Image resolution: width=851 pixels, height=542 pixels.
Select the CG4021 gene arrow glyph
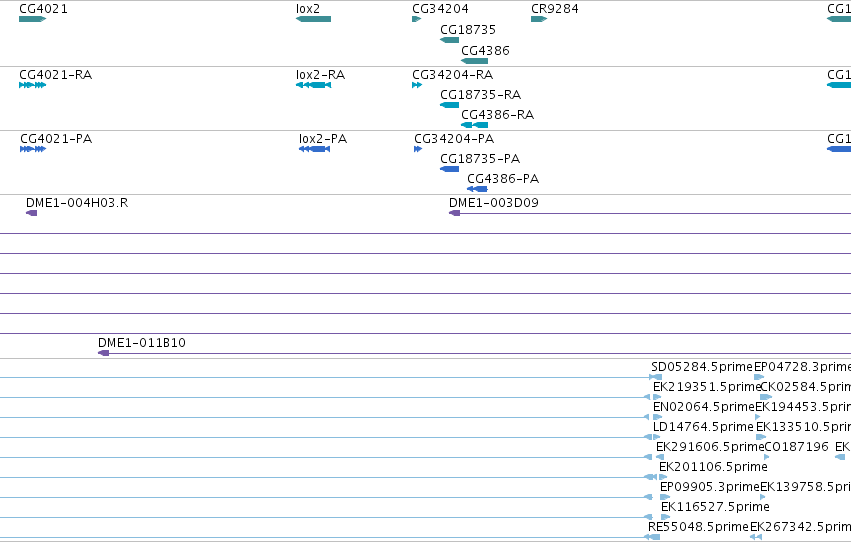pos(33,19)
